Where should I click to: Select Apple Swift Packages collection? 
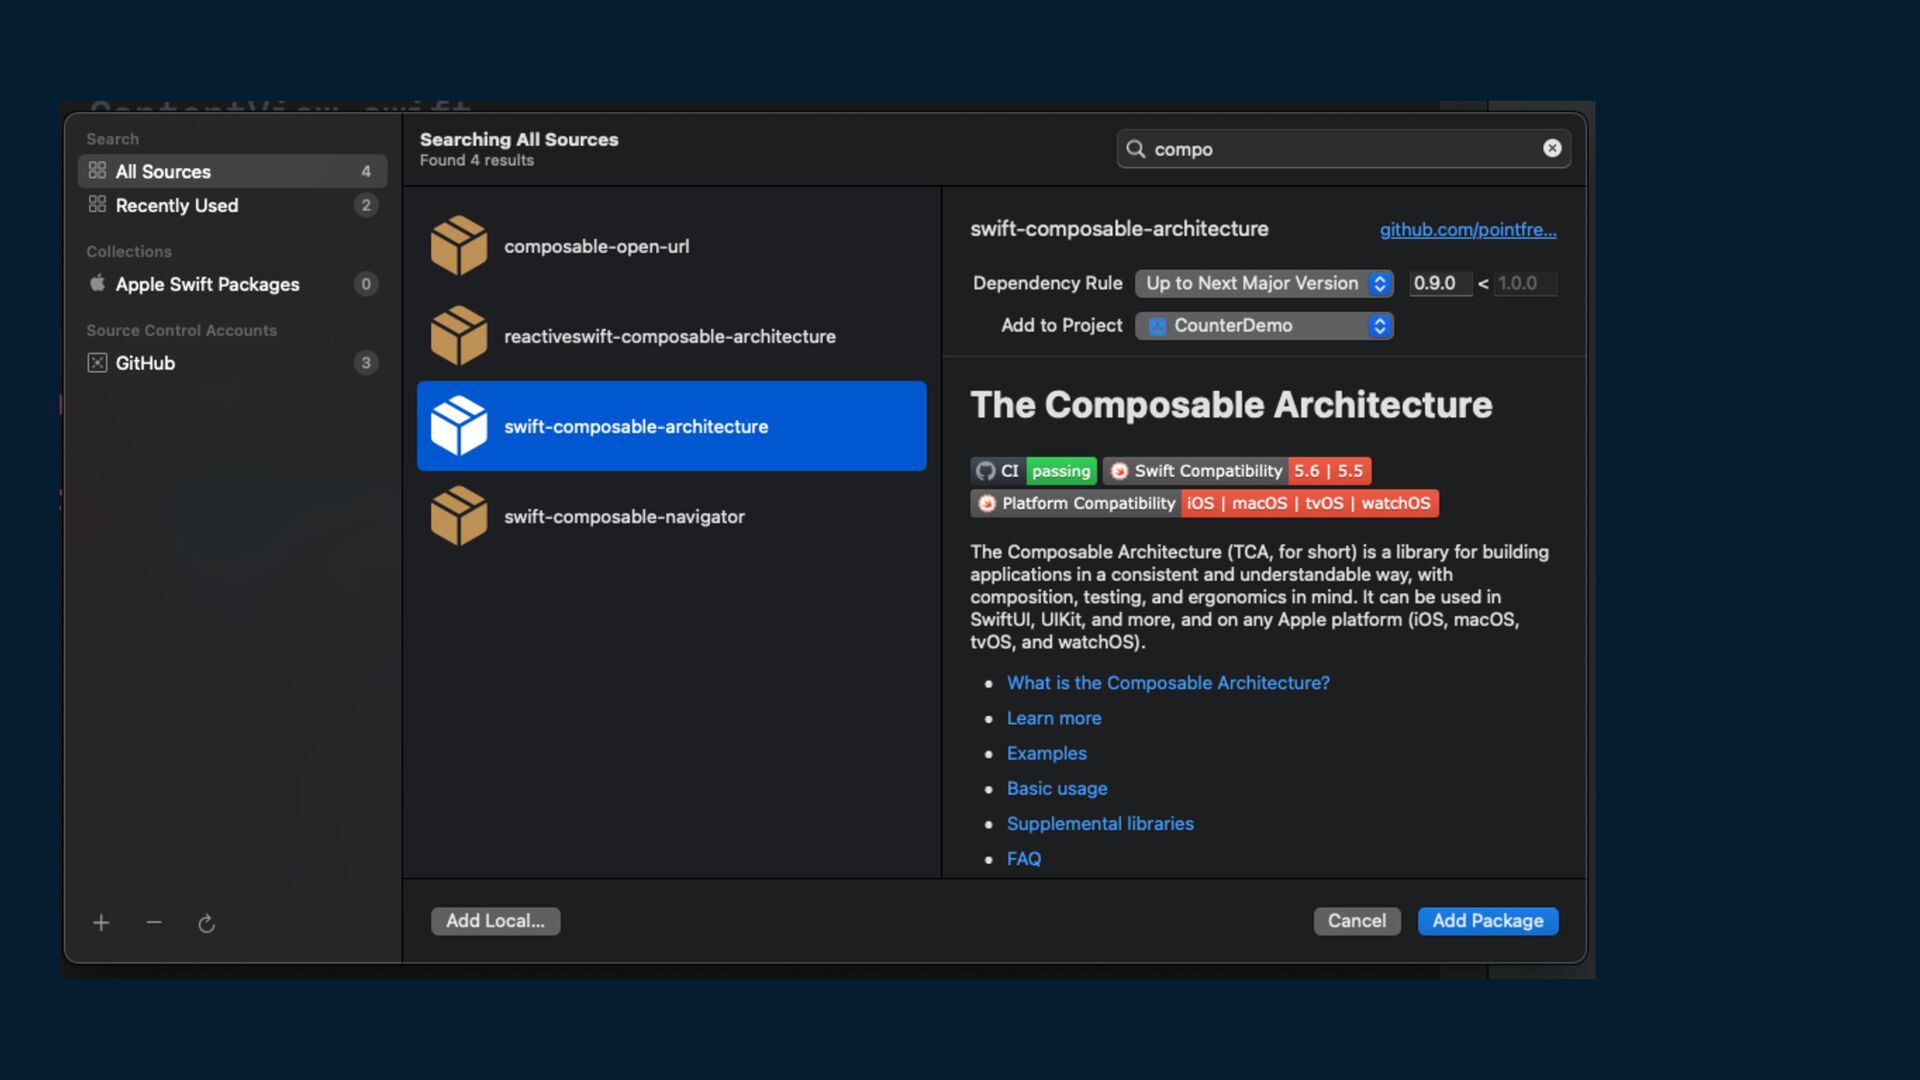pos(232,284)
